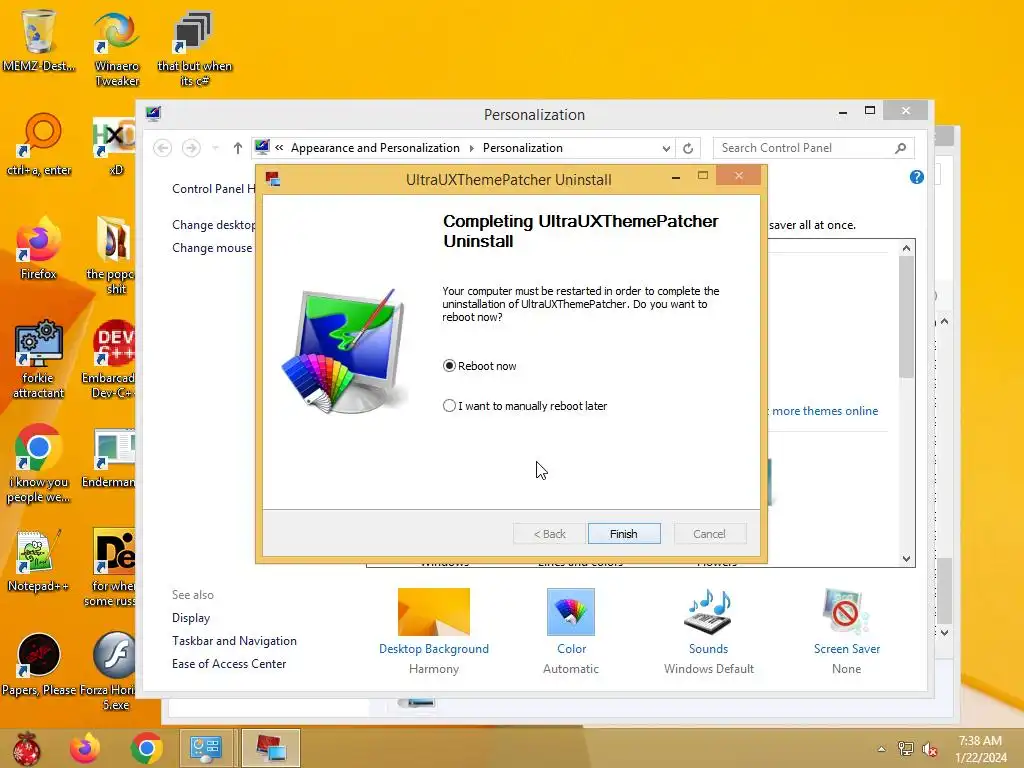Open the 'ctrl+a, enter' desktop shortcut

point(39,144)
